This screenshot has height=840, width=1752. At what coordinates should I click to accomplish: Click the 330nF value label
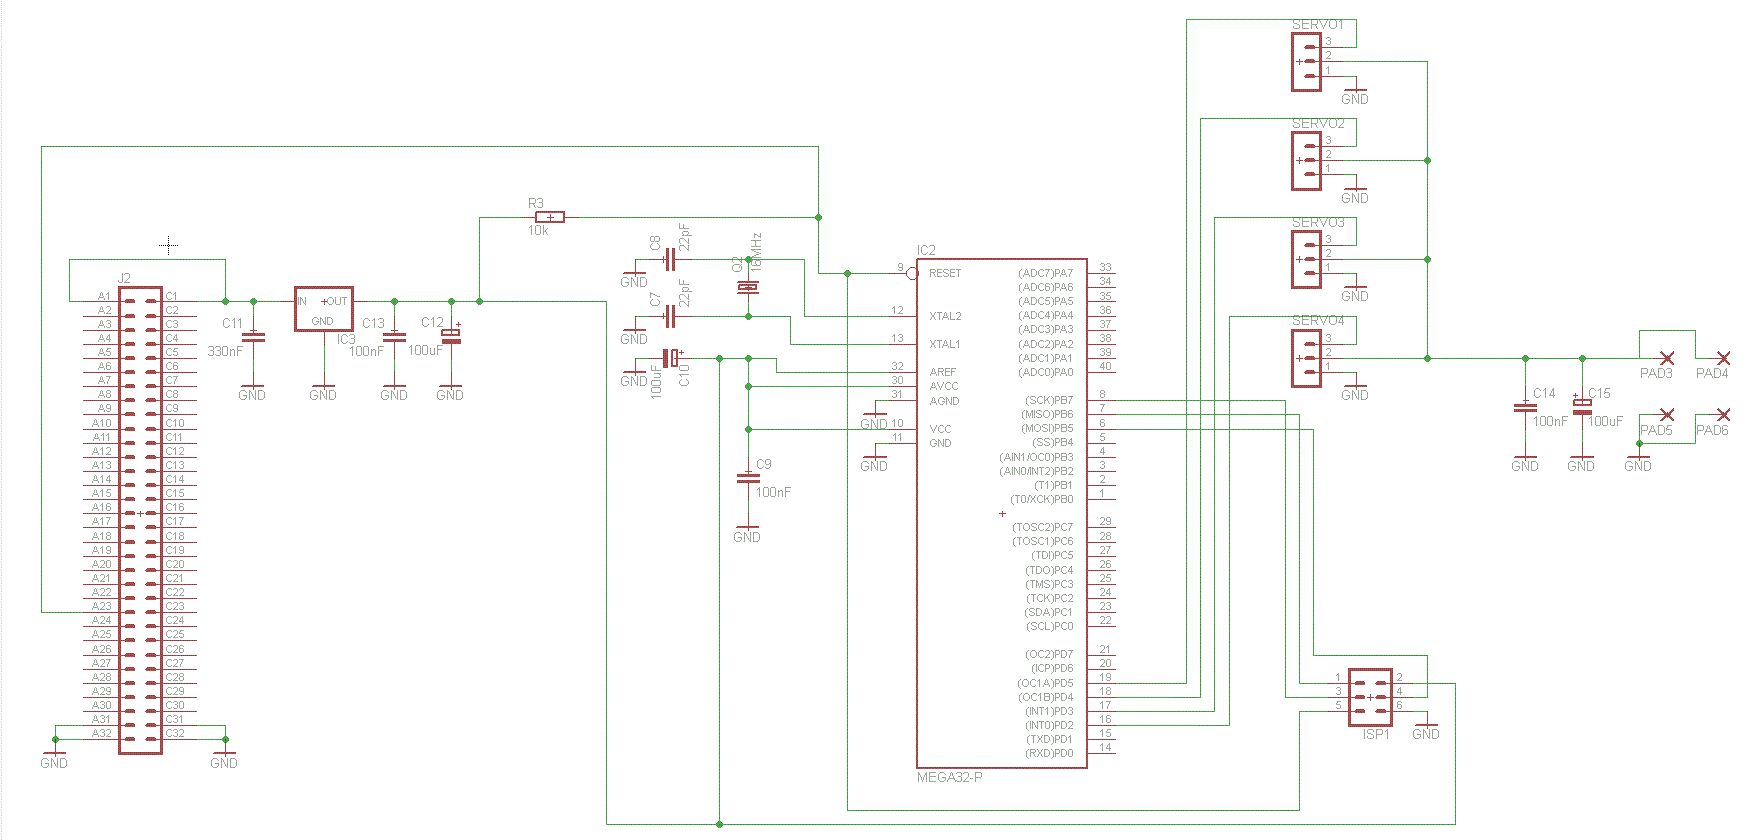click(224, 352)
